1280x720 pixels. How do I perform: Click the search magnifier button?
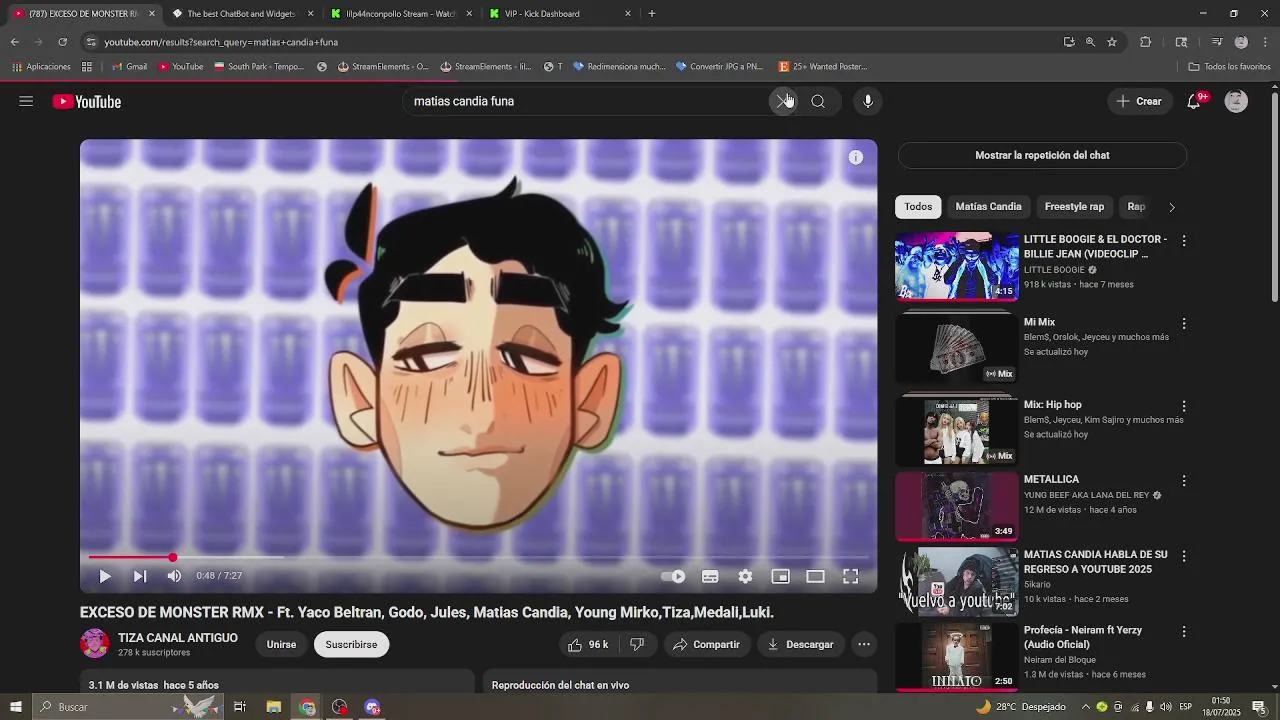coord(818,101)
